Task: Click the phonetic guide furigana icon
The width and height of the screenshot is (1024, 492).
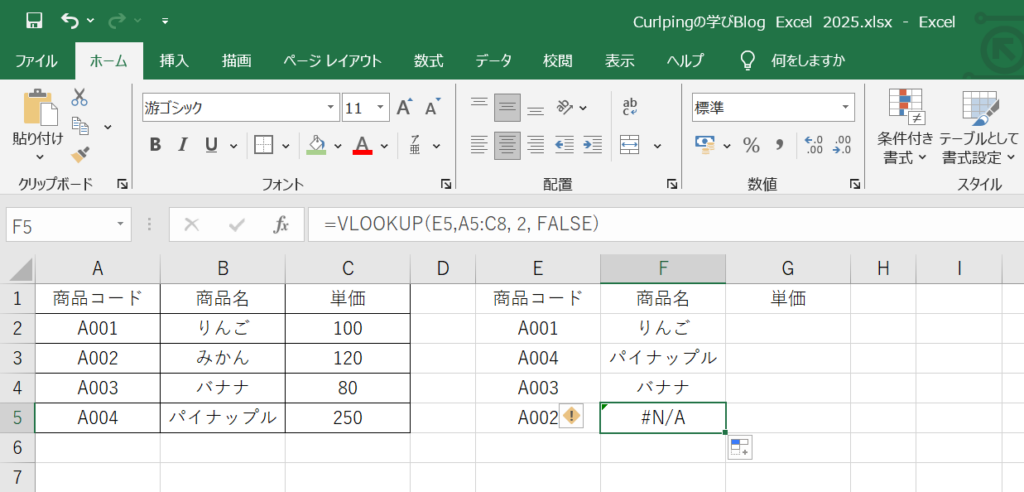Action: click(x=415, y=145)
